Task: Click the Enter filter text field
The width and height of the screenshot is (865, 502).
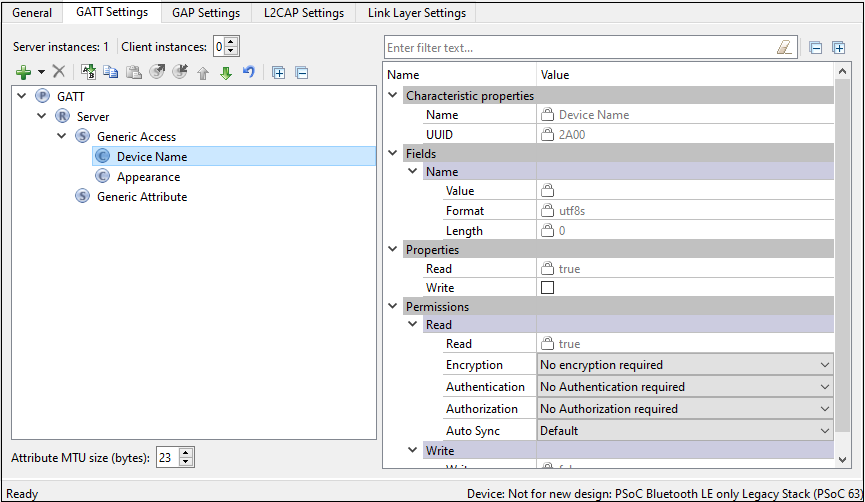Action: point(580,47)
